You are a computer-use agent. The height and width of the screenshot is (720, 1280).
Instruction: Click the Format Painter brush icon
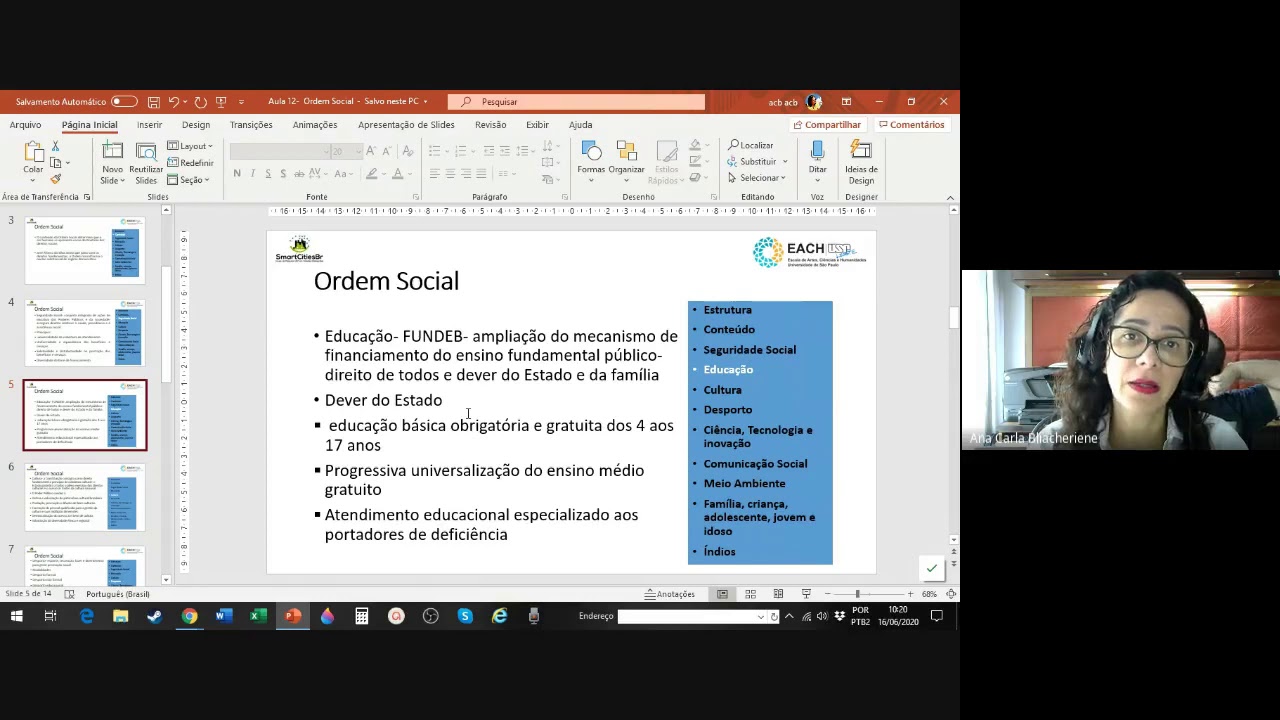coord(56,179)
